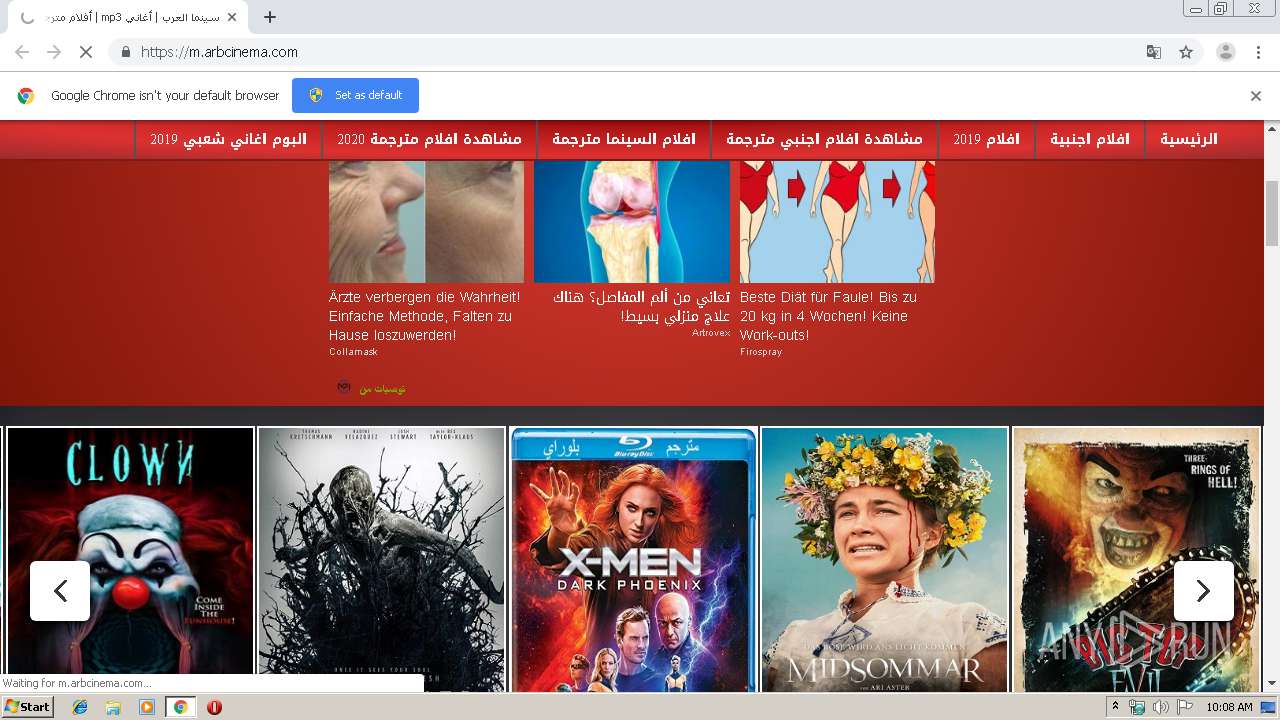View site security lock info
Screen dimensions: 1280x720
tap(125, 52)
